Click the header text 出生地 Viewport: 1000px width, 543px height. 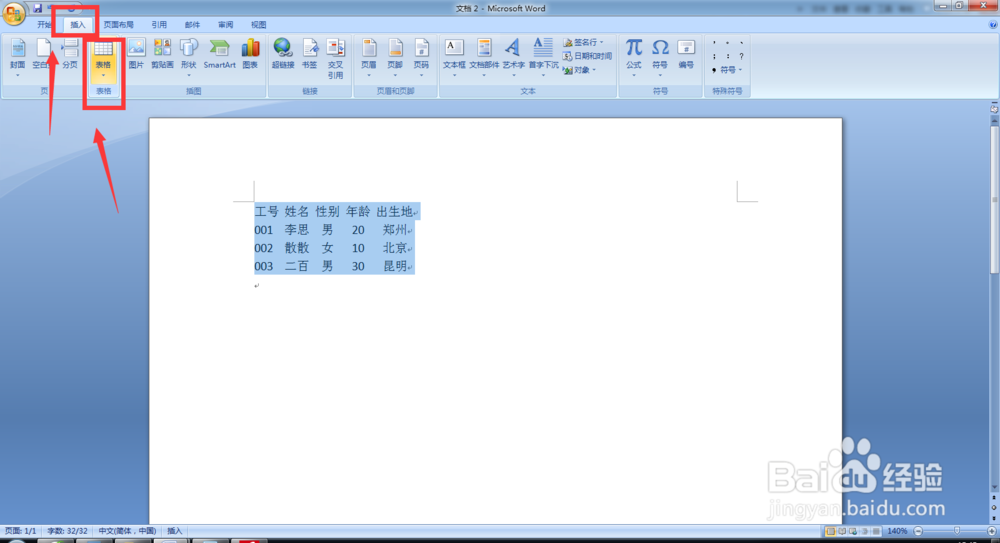click(394, 211)
